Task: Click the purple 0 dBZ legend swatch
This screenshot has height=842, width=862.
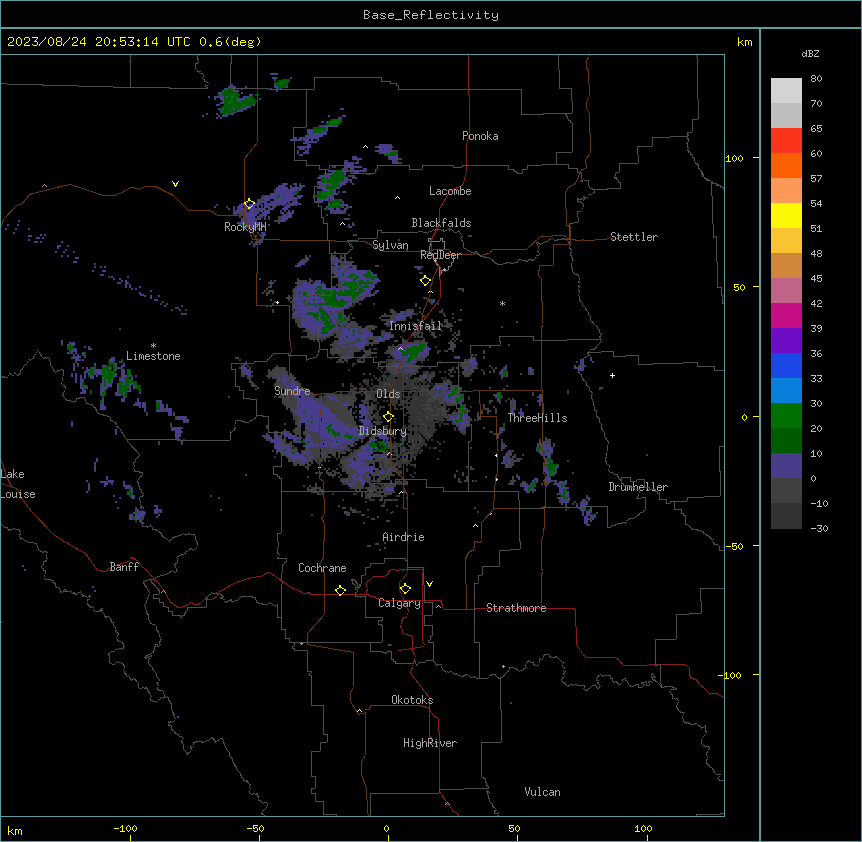Action: (786, 466)
